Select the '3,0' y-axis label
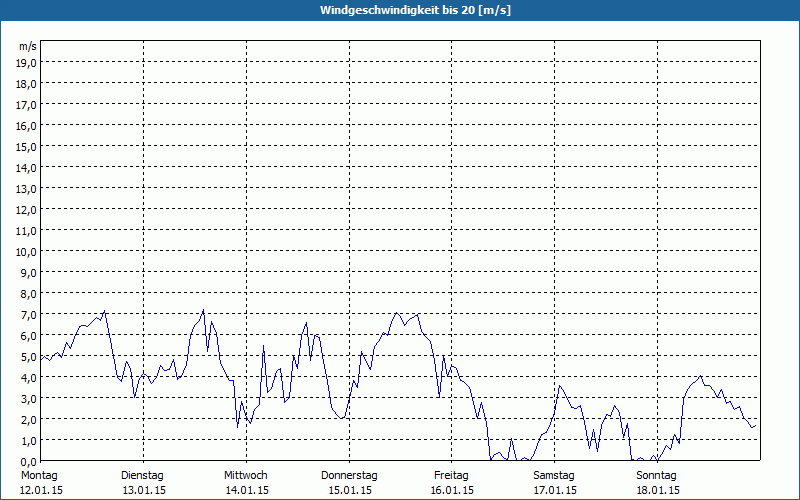The image size is (800, 500). coord(28,399)
